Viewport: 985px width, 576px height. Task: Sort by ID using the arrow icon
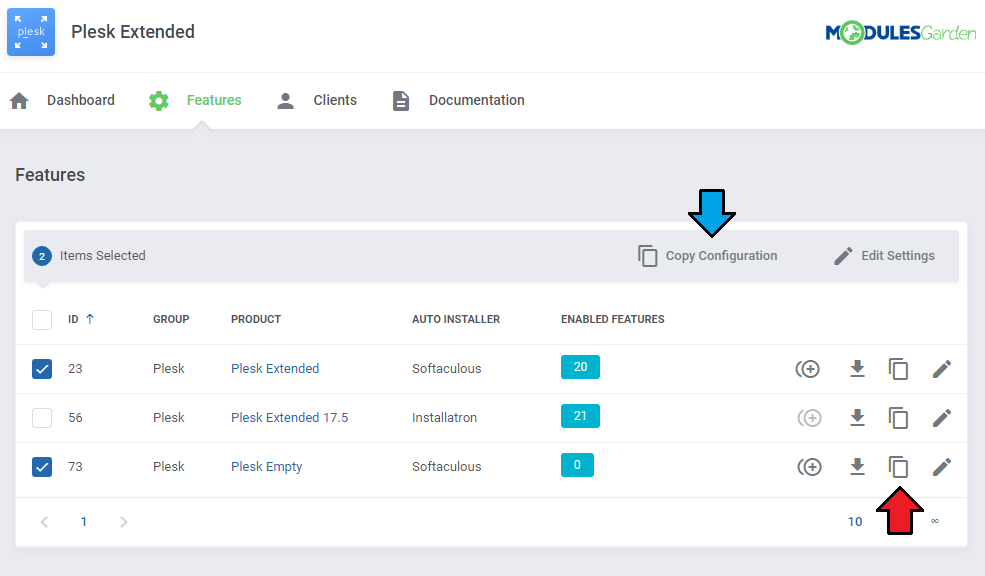pyautogui.click(x=90, y=319)
